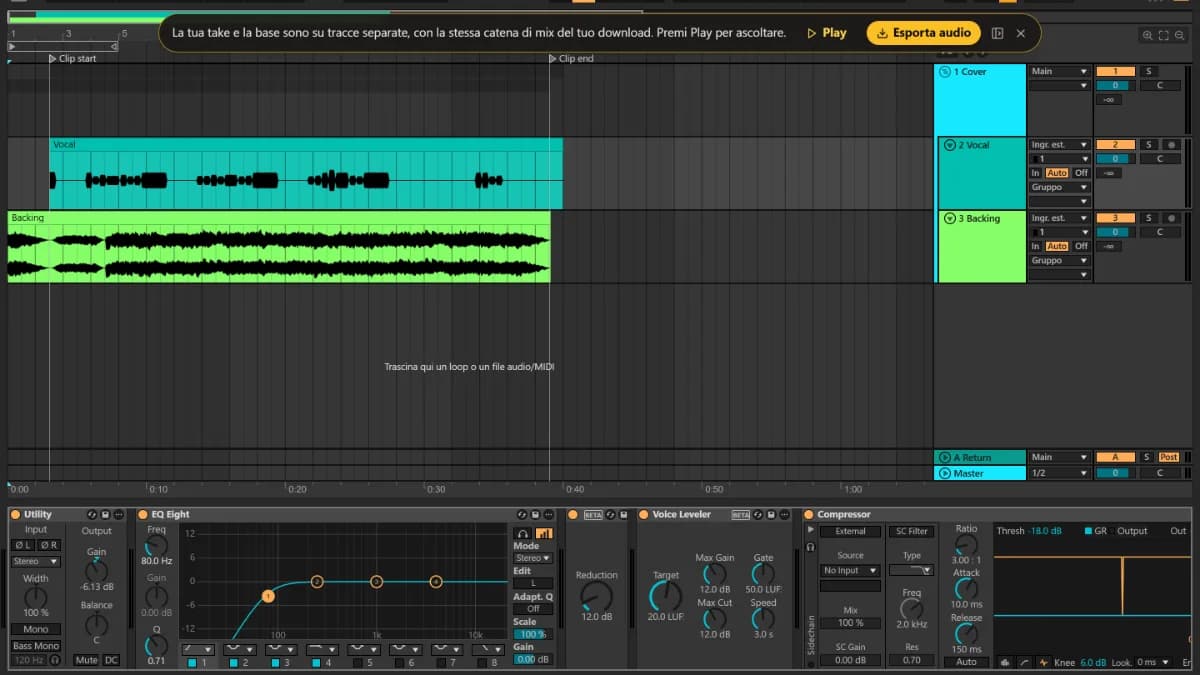The image size is (1200, 675).
Task: Click the EQ Eight hot-swap icon
Action: (522, 514)
